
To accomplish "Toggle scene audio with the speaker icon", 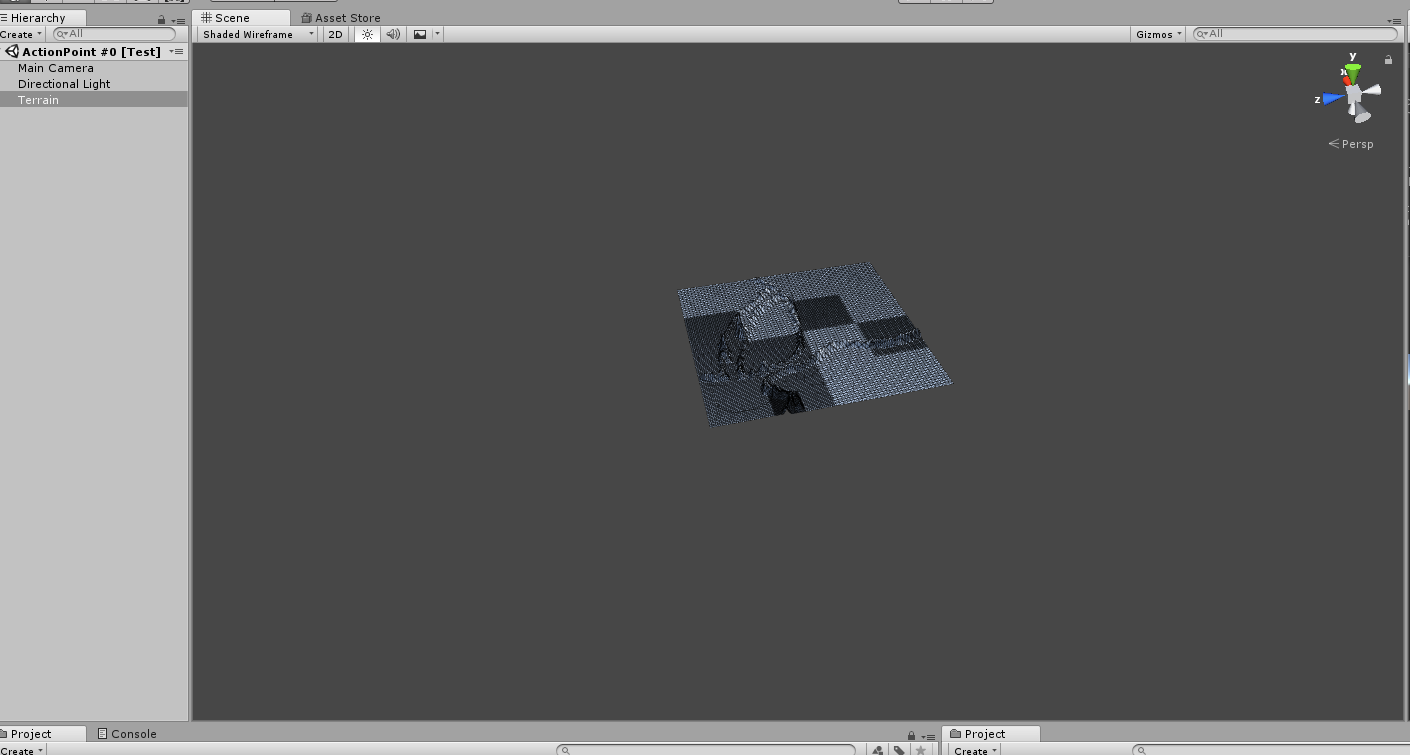I will [x=393, y=34].
